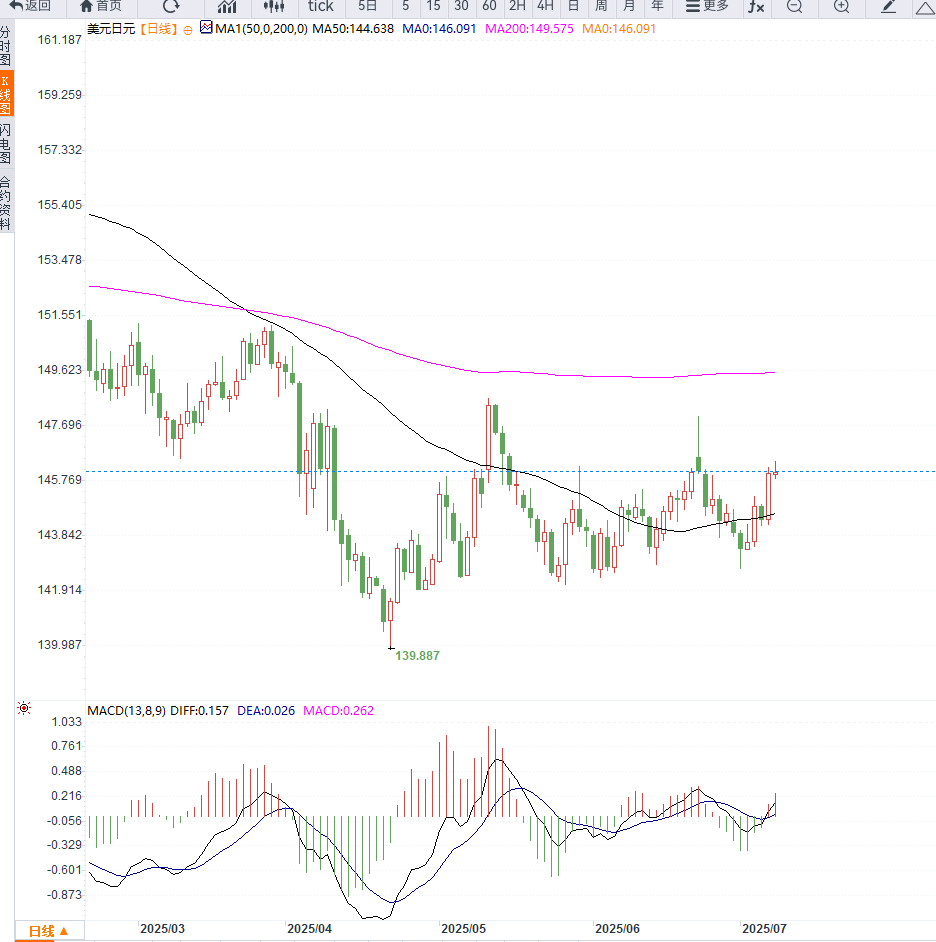Select the 年 yearly timeframe
This screenshot has width=936, height=942.
tap(657, 6)
